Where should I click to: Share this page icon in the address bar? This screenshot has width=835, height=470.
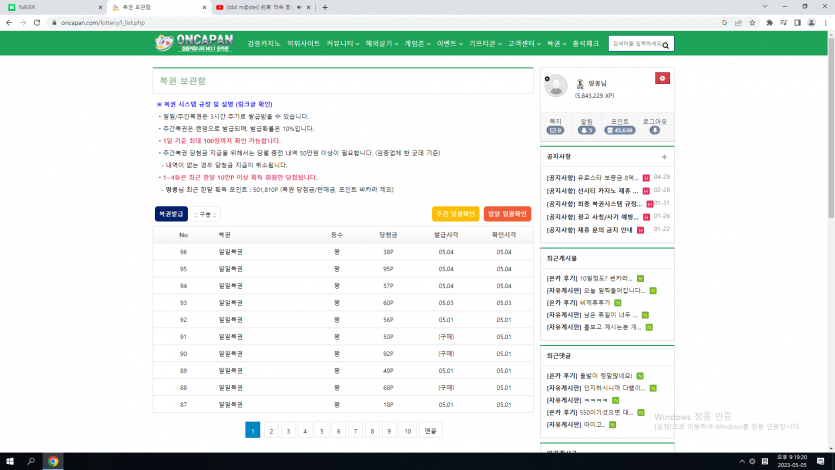pos(738,23)
